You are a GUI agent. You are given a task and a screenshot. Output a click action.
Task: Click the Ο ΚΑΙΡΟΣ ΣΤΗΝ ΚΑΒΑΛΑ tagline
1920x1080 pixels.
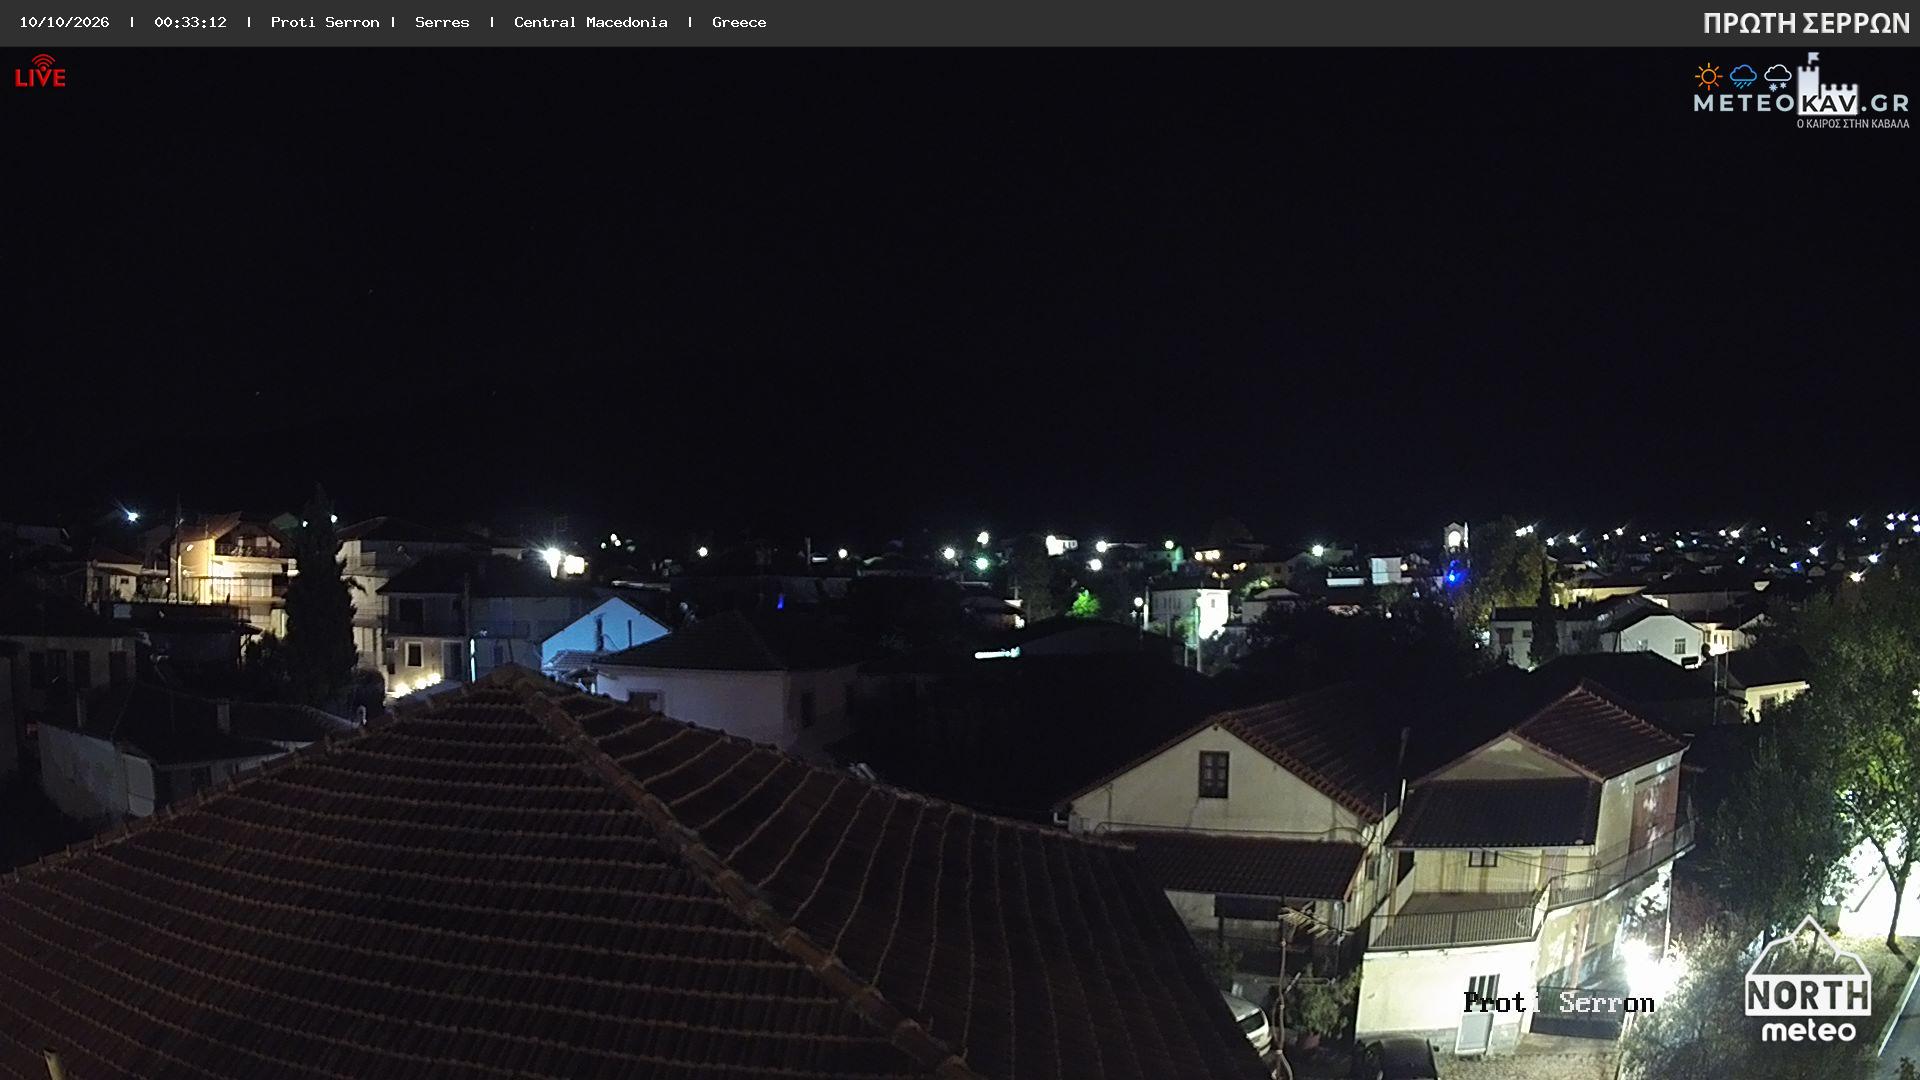tap(1853, 124)
